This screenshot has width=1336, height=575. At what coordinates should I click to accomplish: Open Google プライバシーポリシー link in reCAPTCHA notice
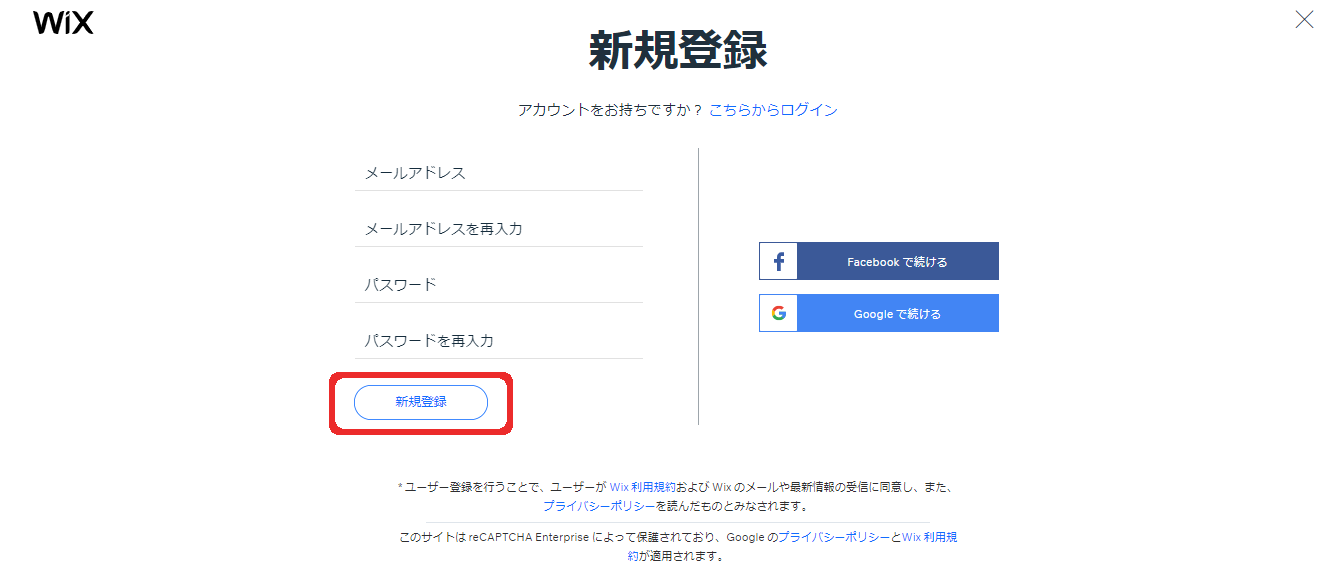833,537
